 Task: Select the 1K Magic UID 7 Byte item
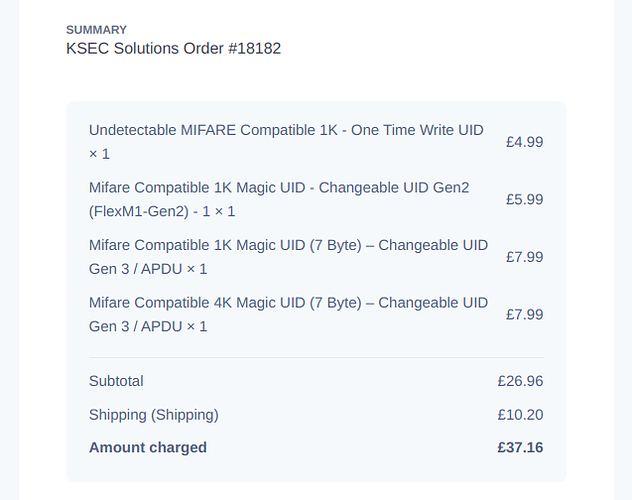coord(288,257)
